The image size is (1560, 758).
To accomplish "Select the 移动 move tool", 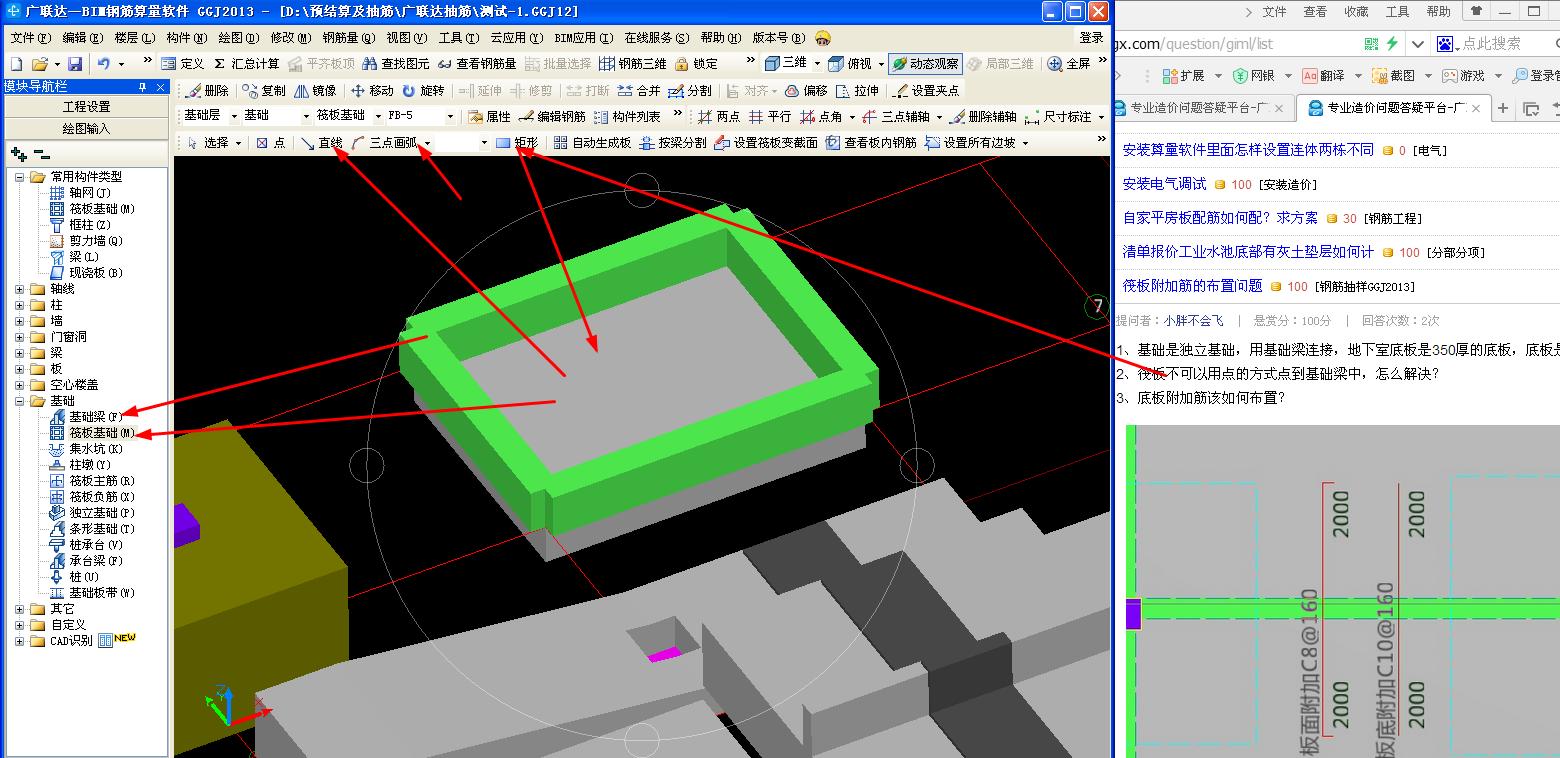I will point(373,90).
